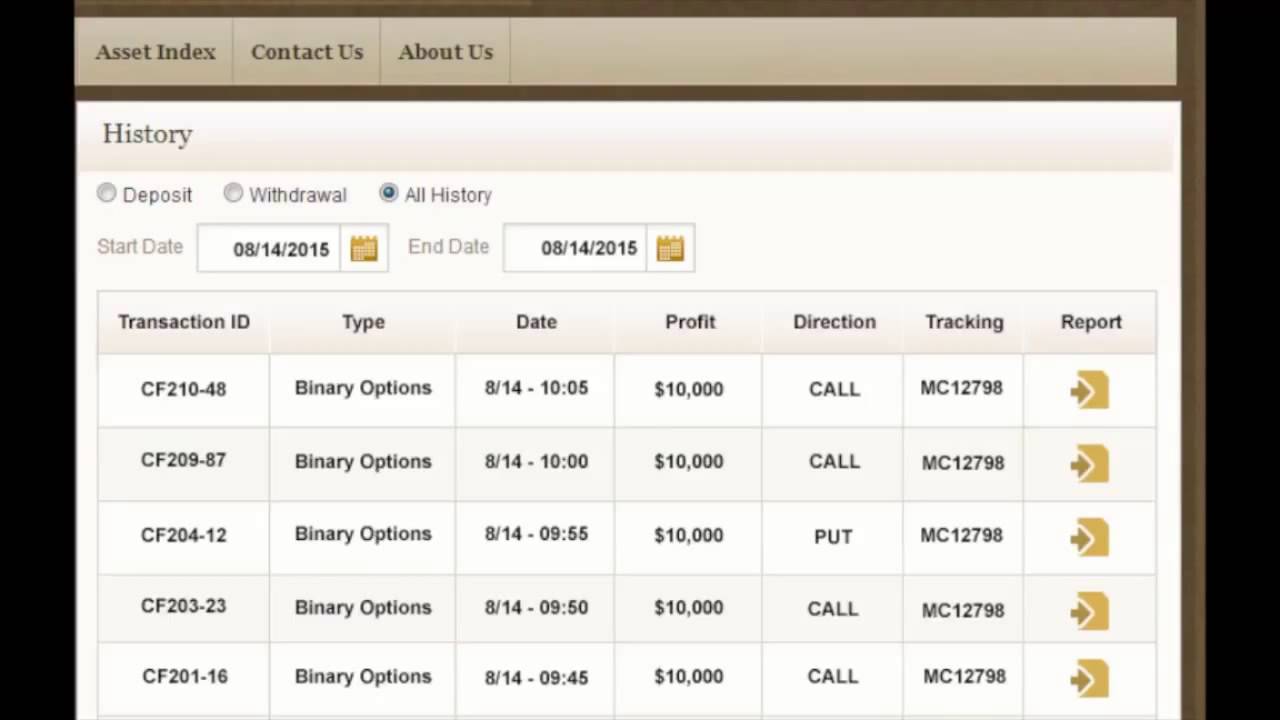
Task: Click $10,000 profit in CF201-16 row
Action: [689, 678]
